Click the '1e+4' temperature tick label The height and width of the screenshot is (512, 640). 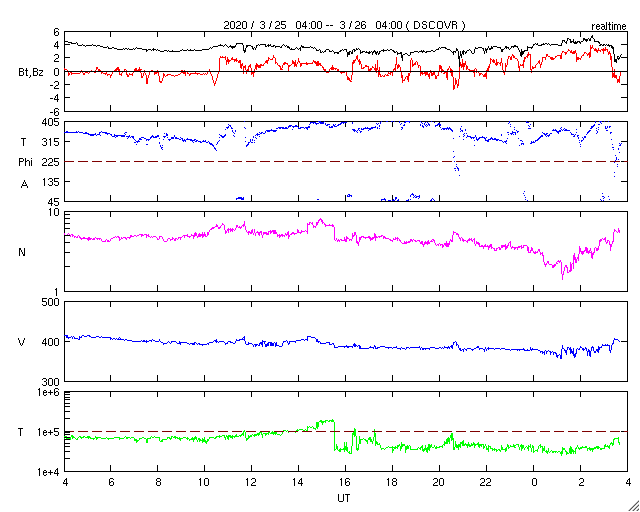coord(50,472)
